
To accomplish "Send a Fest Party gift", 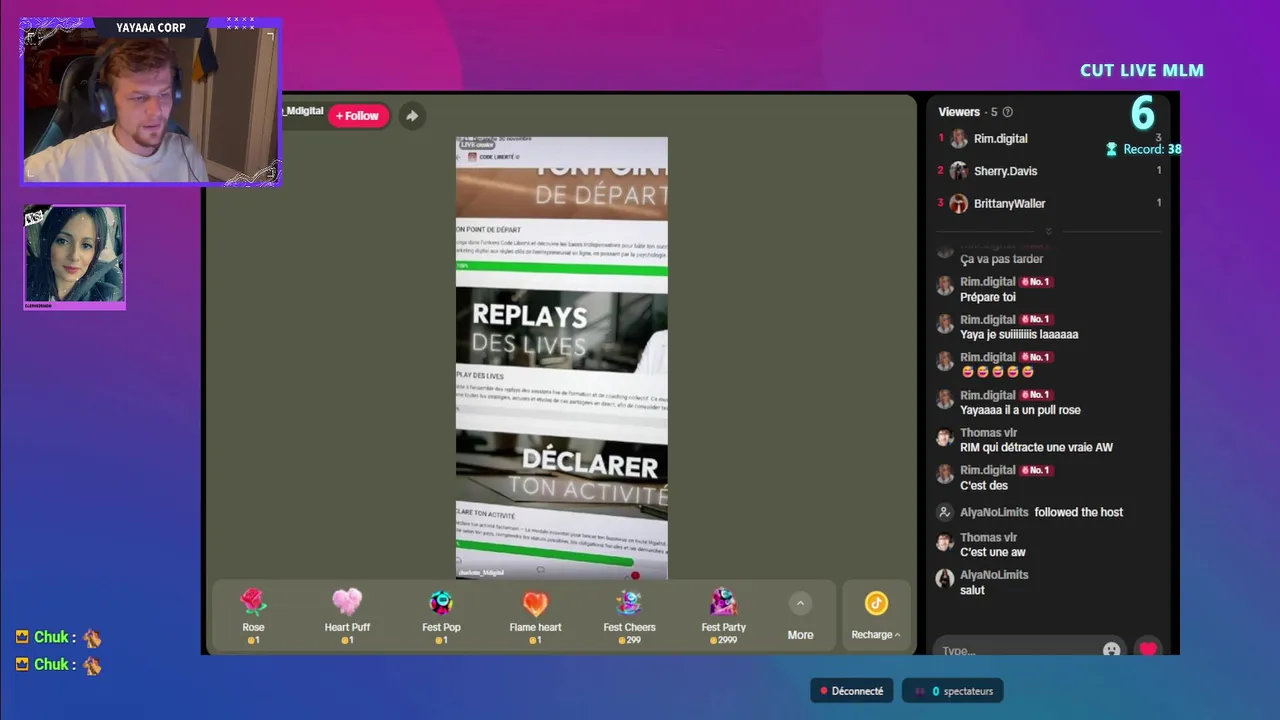I will [x=724, y=615].
